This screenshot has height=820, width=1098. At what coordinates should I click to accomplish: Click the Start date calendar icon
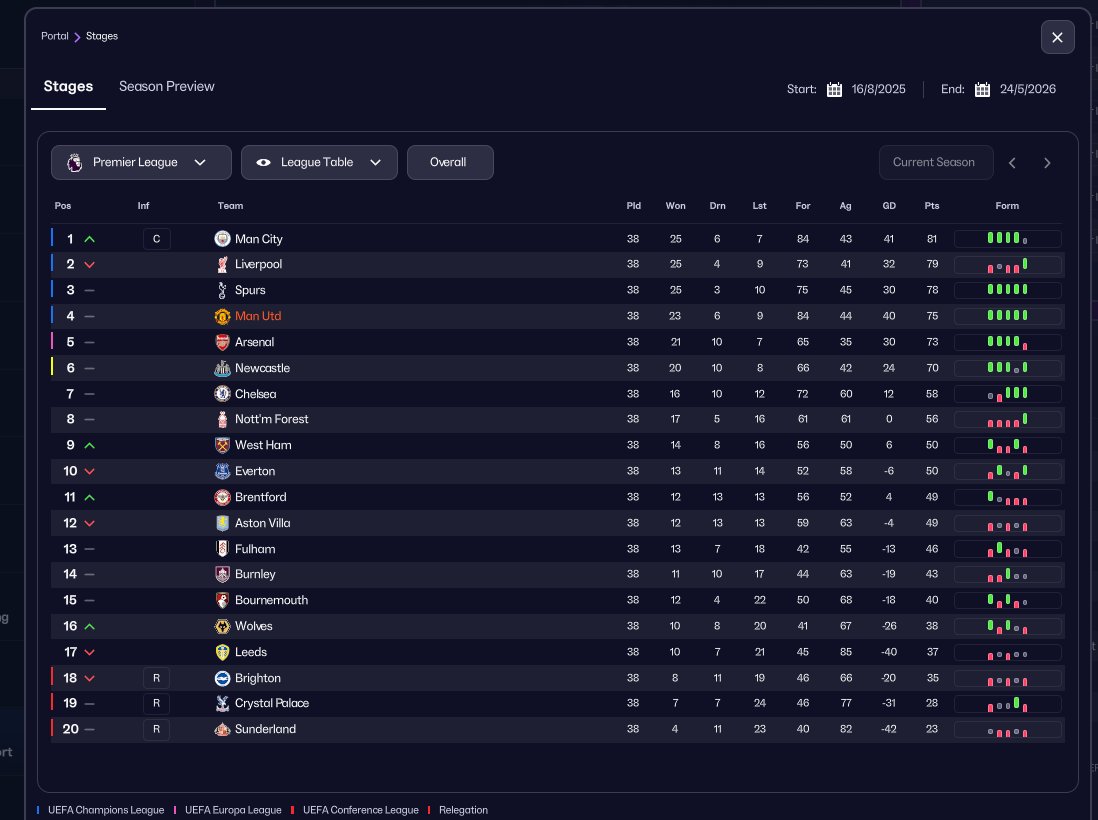click(834, 89)
